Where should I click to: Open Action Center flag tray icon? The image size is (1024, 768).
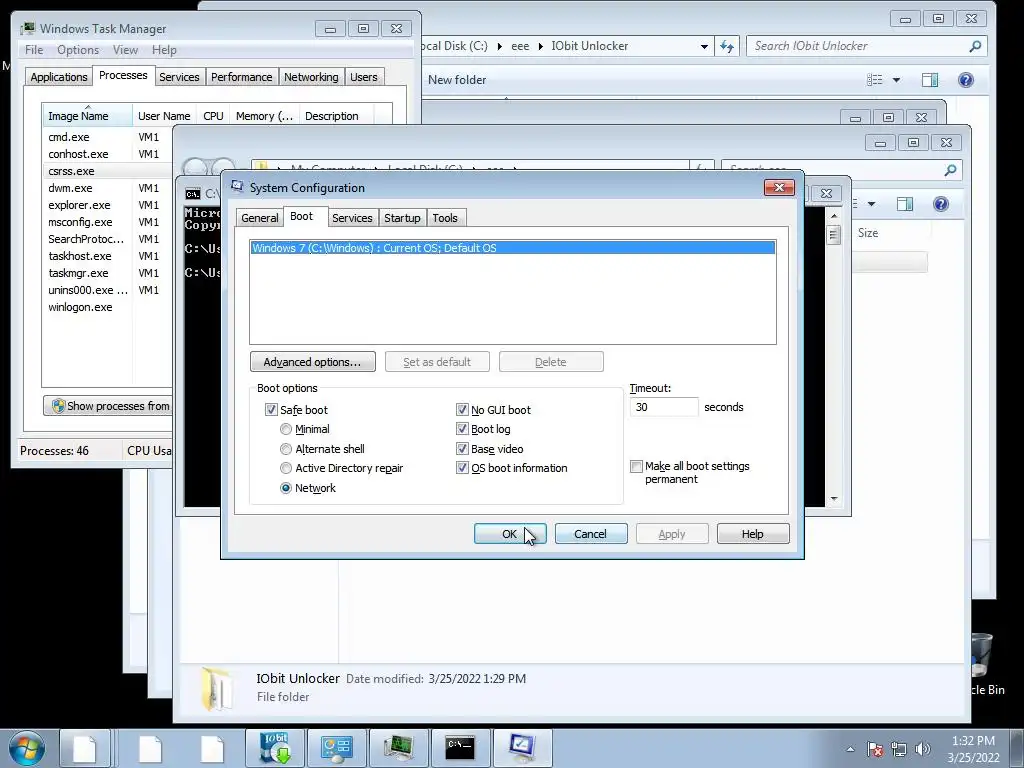coord(875,749)
